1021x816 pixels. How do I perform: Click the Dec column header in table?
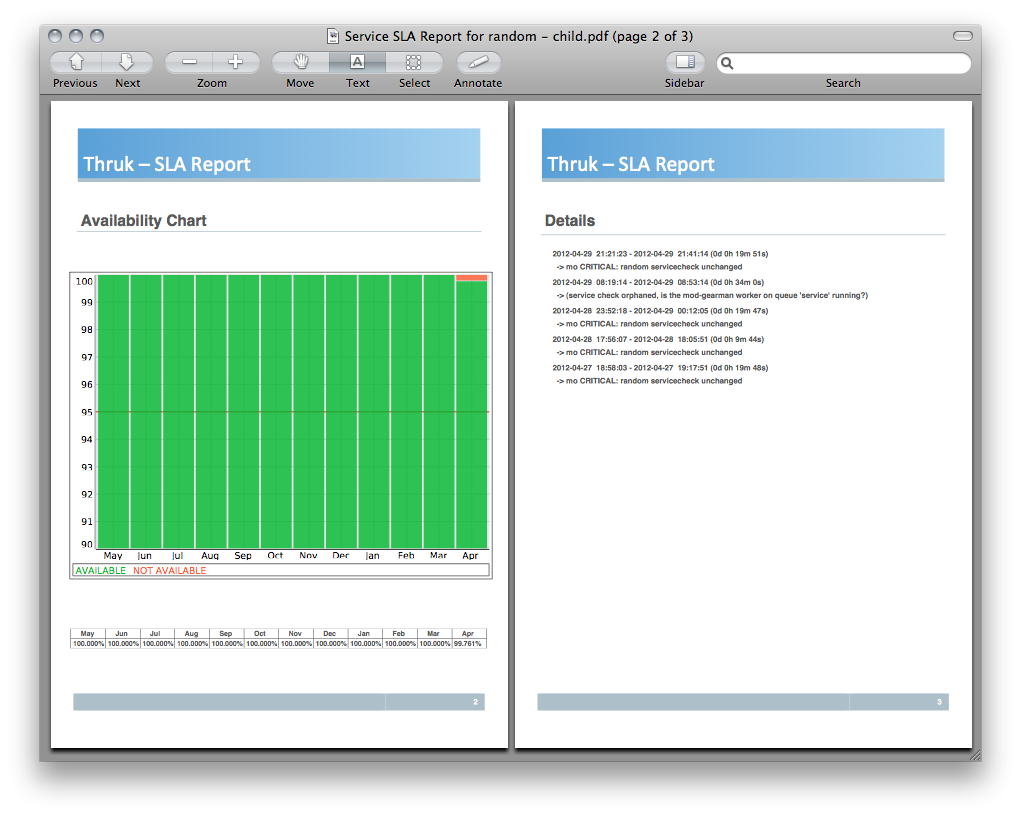(x=329, y=634)
